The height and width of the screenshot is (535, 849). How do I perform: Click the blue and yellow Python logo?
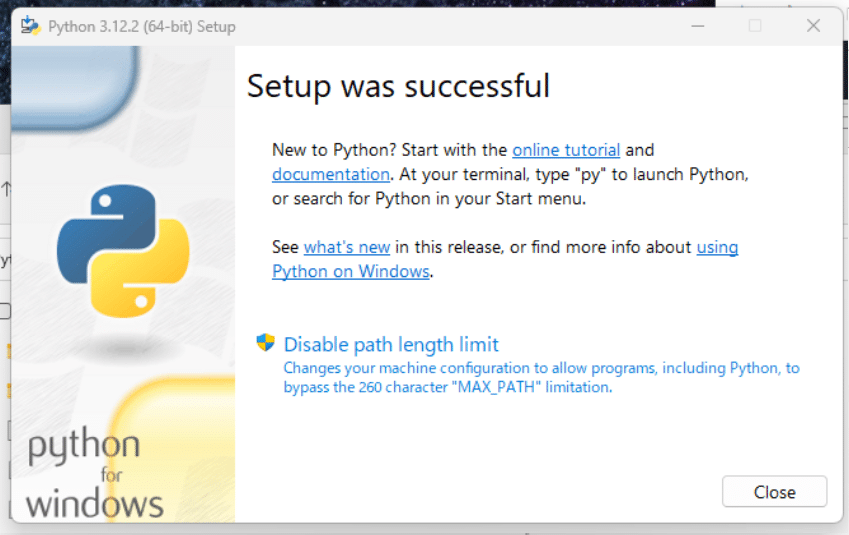click(123, 251)
